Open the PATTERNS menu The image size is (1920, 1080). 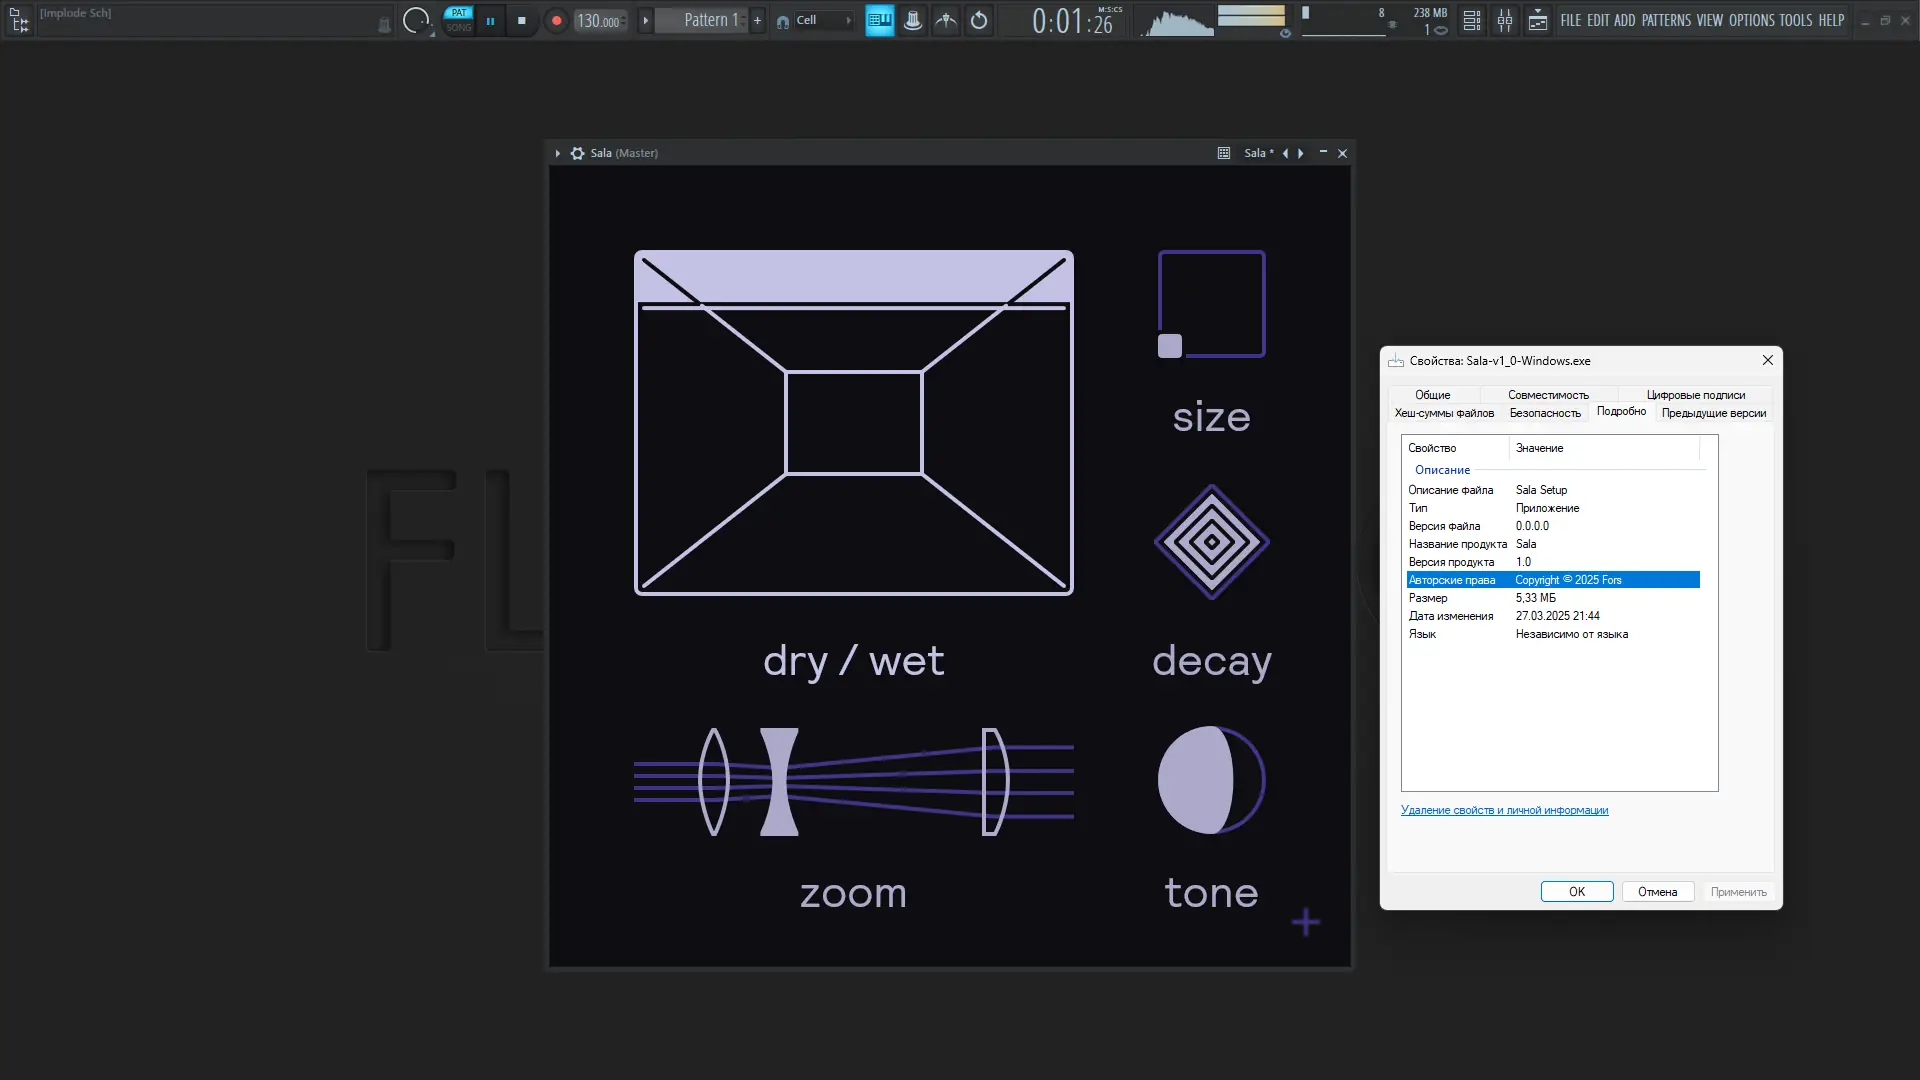point(1666,20)
